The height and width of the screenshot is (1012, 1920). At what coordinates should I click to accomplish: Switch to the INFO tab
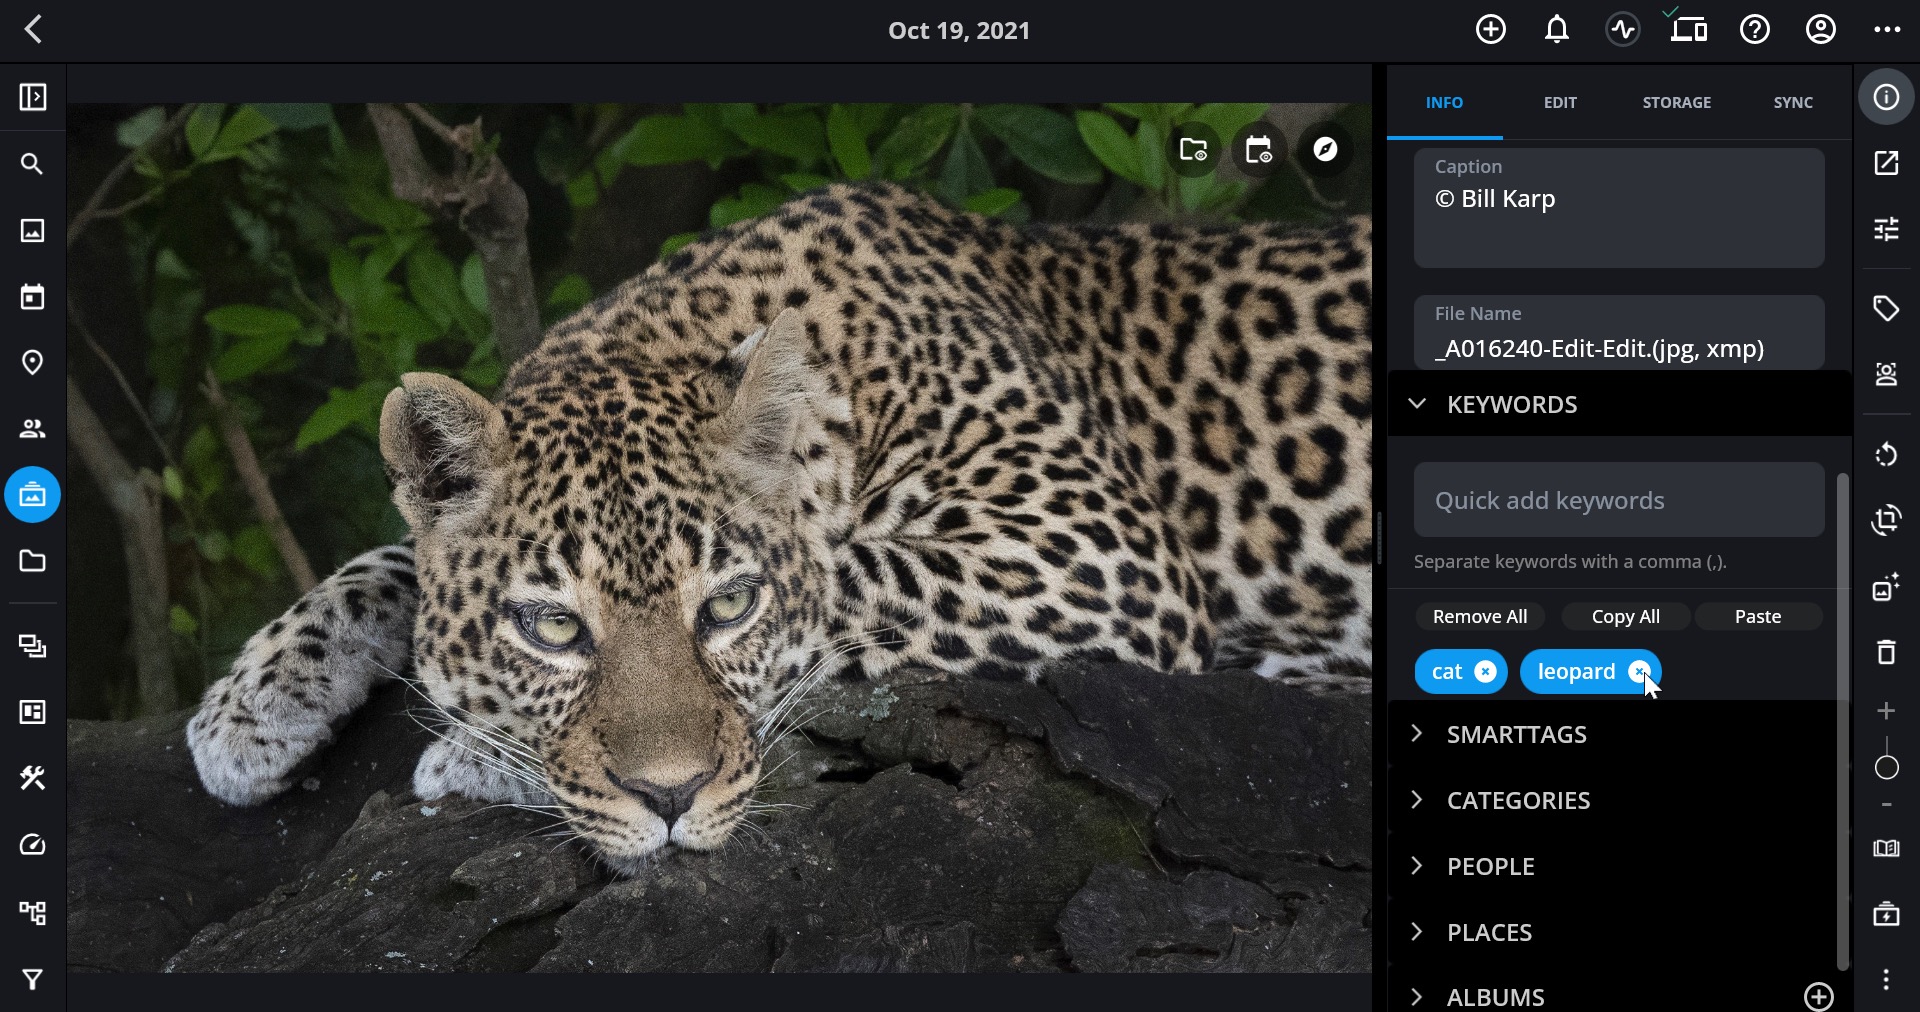click(x=1444, y=102)
